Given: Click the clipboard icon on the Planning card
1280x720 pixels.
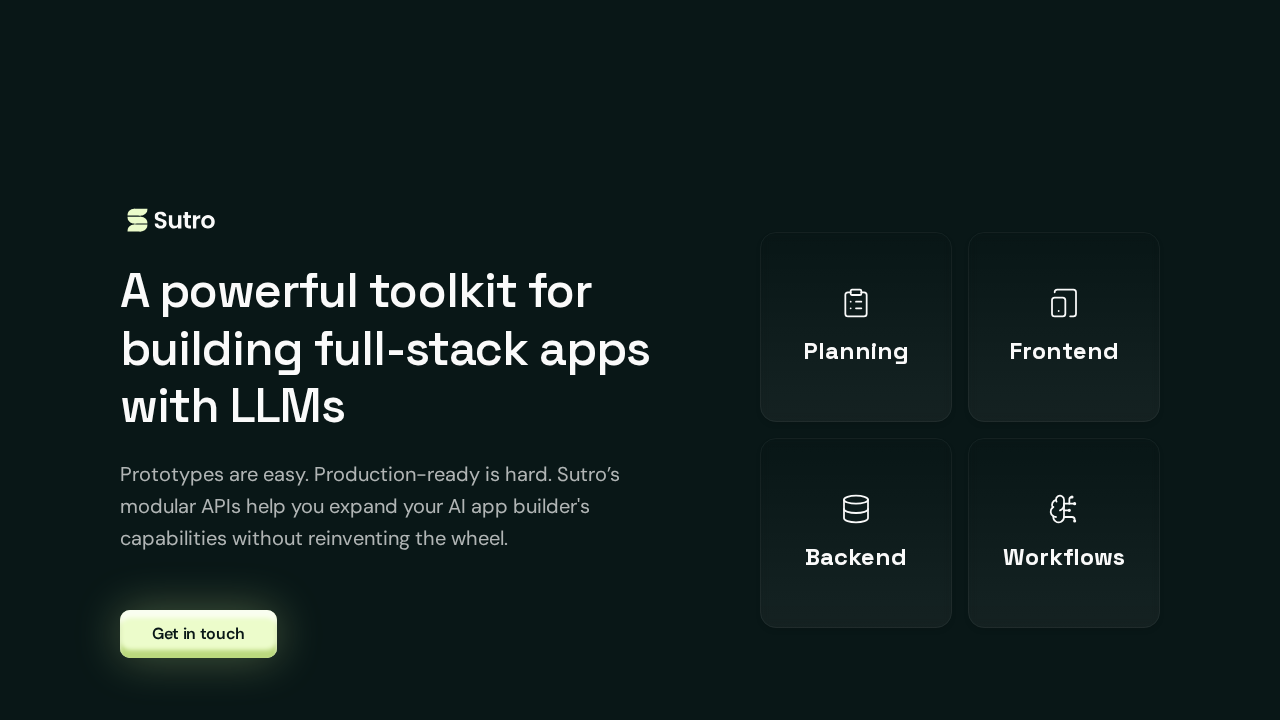Looking at the screenshot, I should tap(856, 303).
